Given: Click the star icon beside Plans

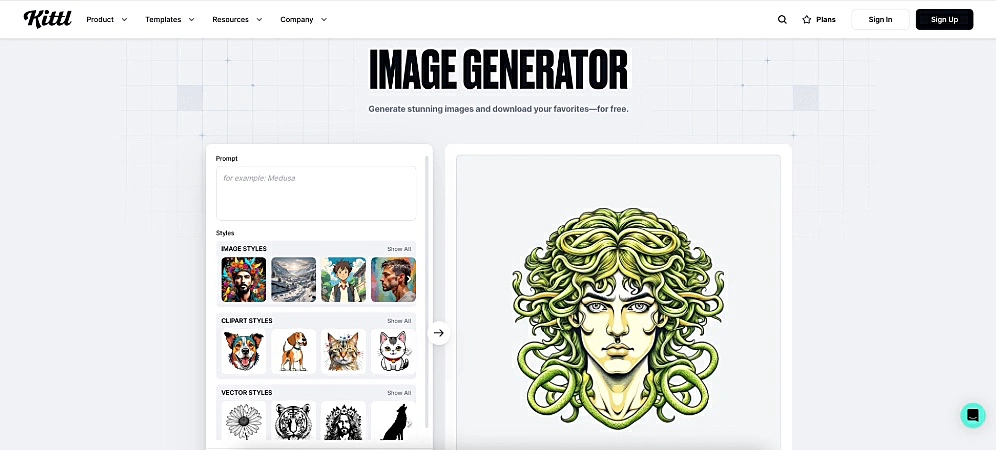Looking at the screenshot, I should point(807,20).
